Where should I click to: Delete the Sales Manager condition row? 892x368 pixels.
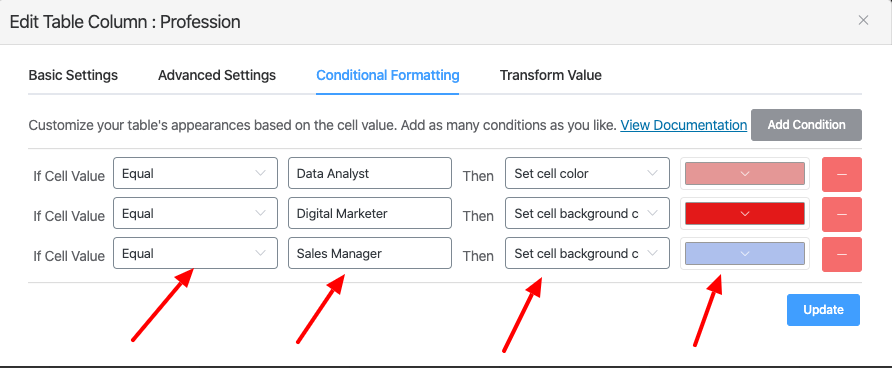coord(841,254)
